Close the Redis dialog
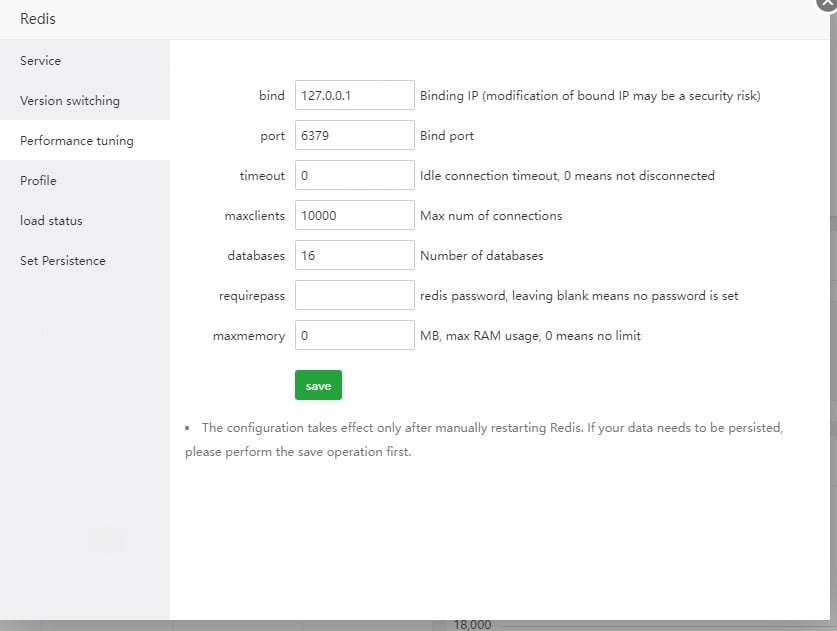 pyautogui.click(x=827, y=3)
